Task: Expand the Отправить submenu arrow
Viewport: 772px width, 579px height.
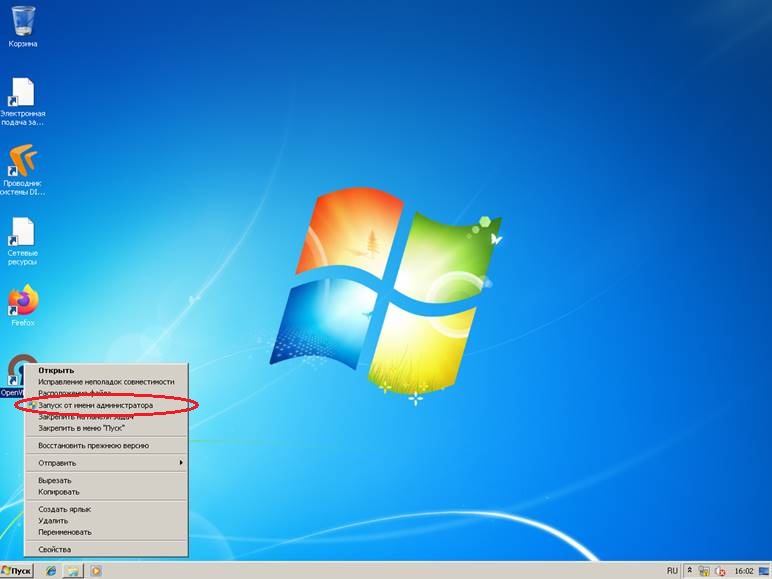Action: (181, 463)
